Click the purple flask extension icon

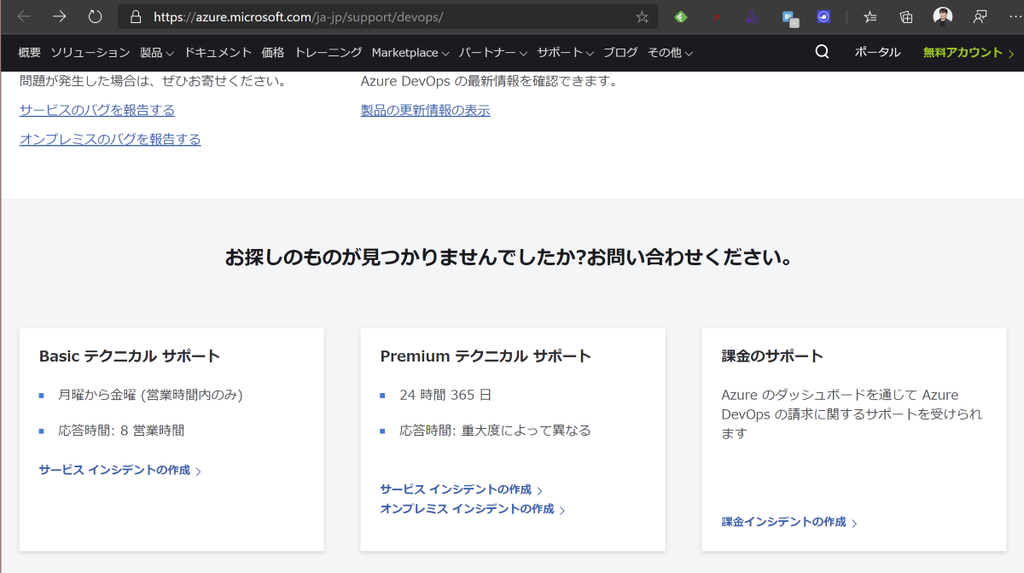pos(752,17)
